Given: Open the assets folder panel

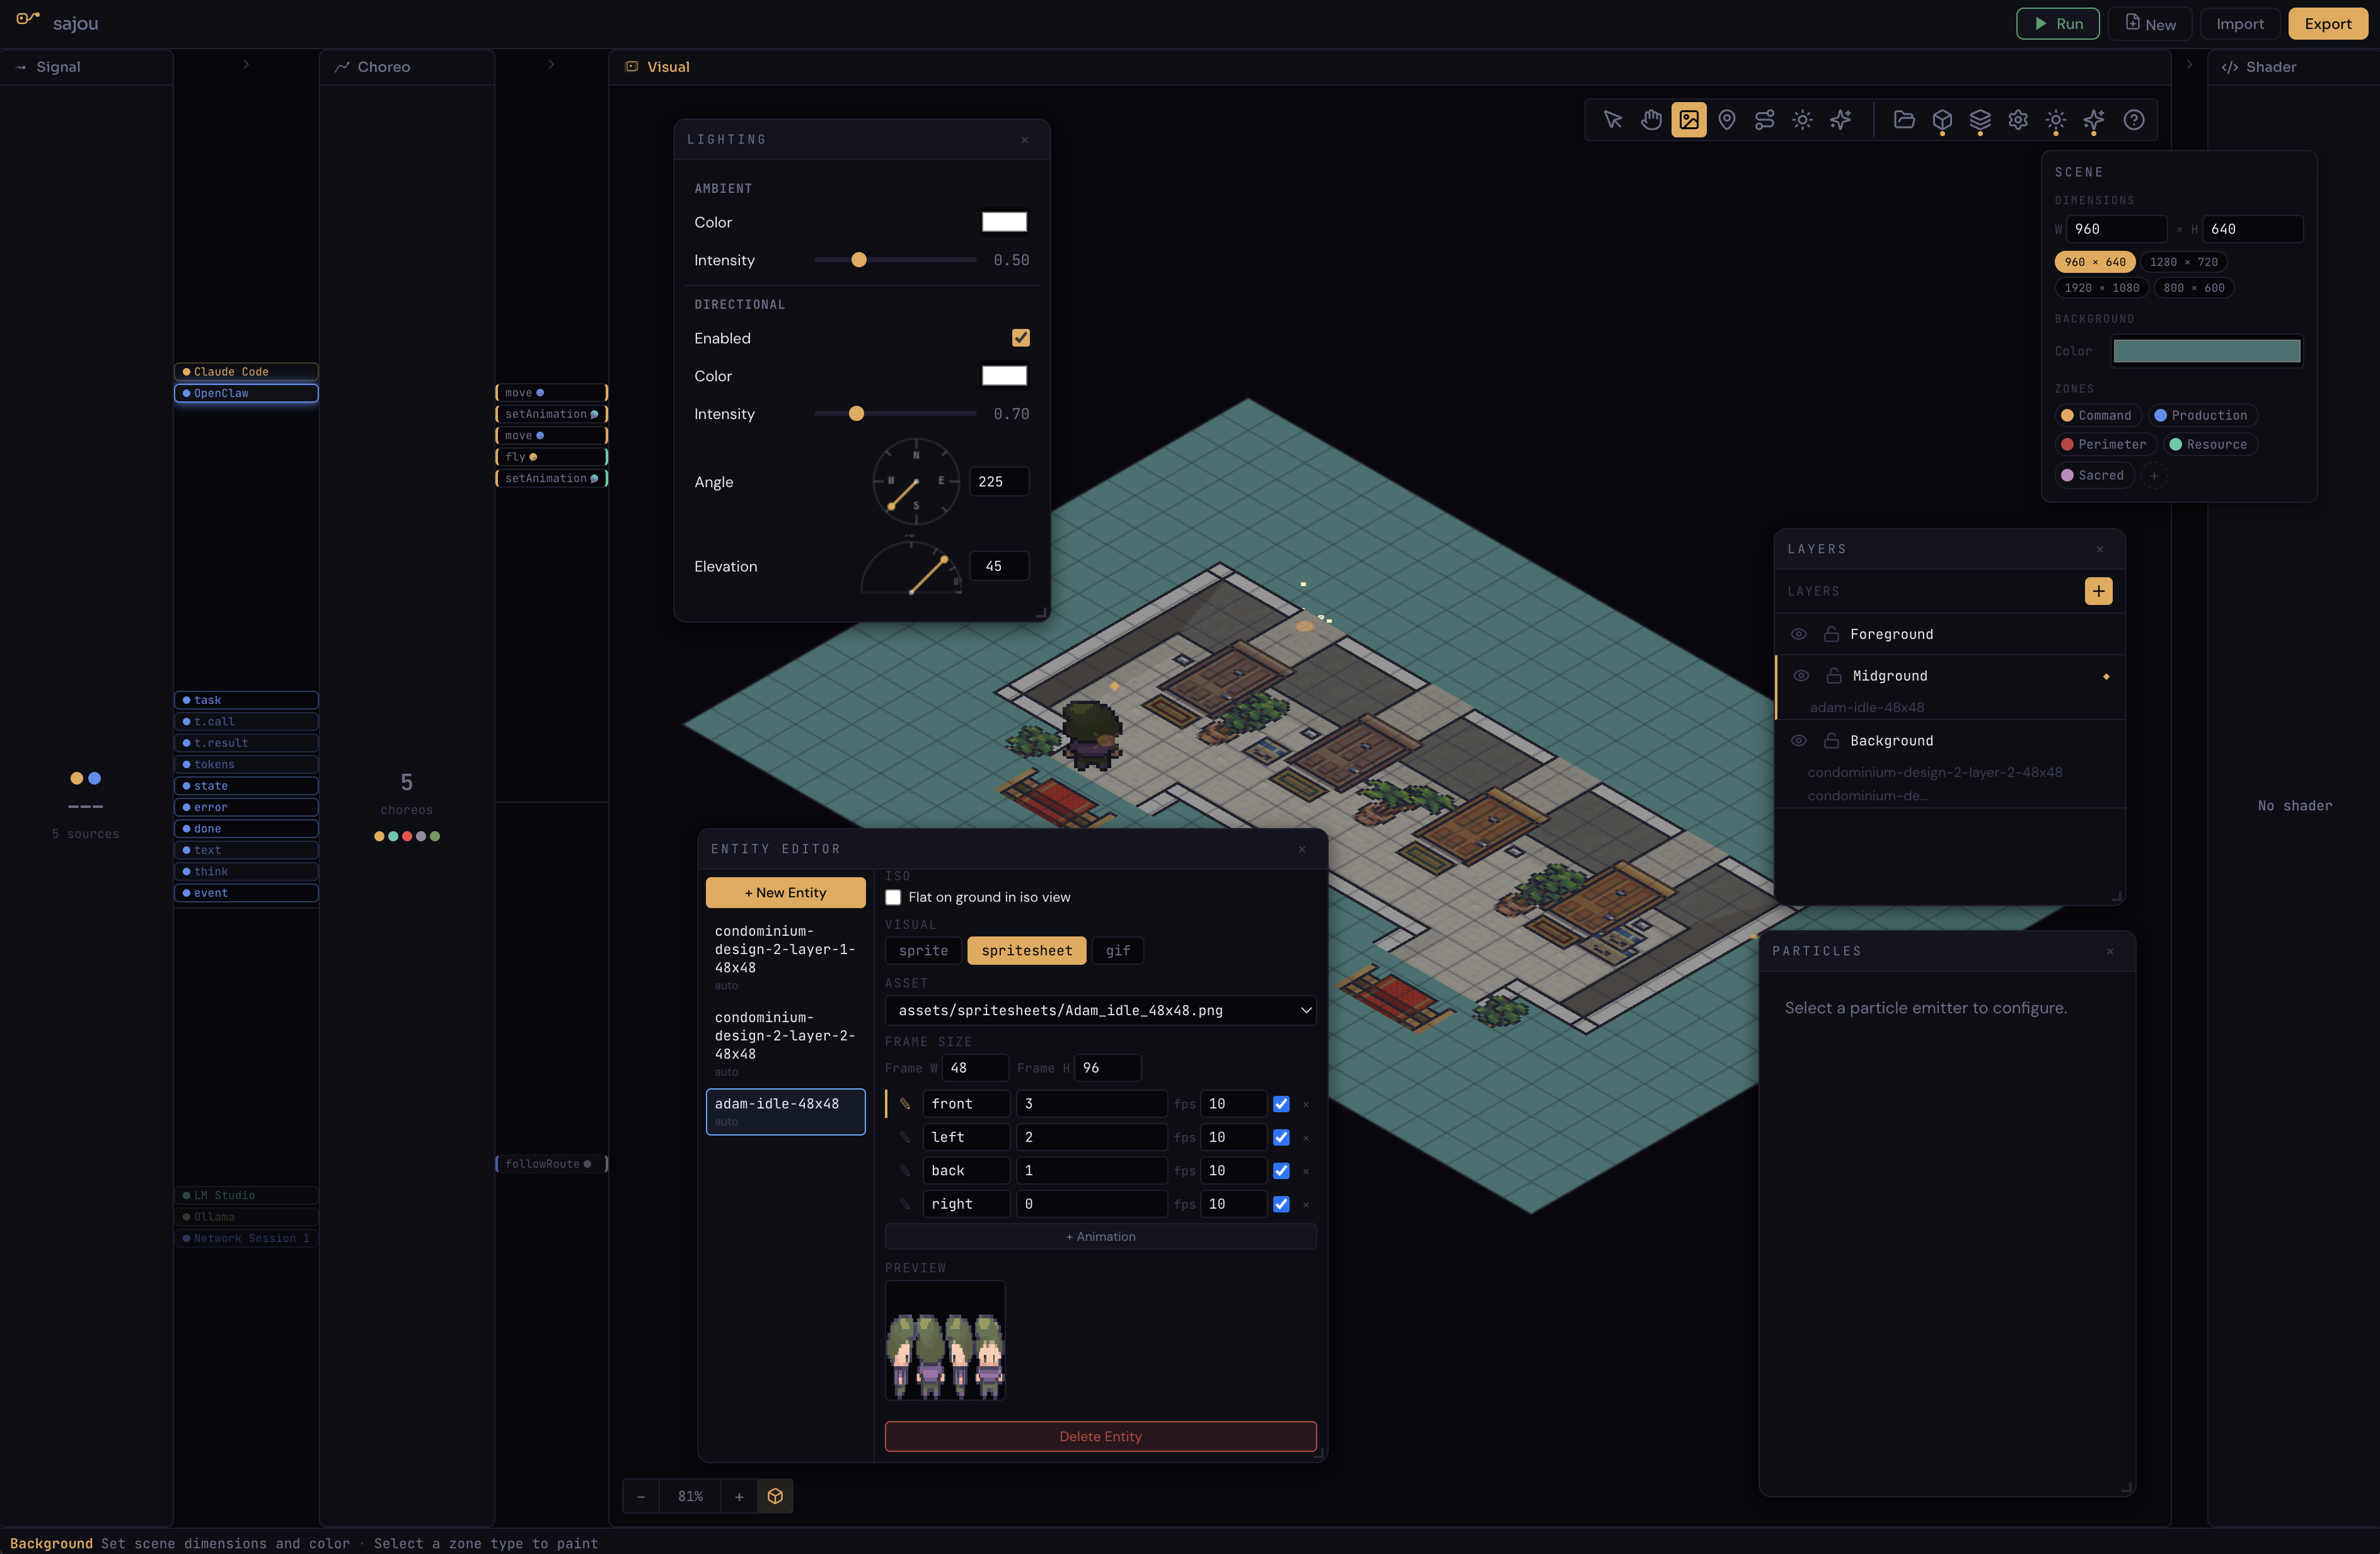Looking at the screenshot, I should [x=1905, y=120].
